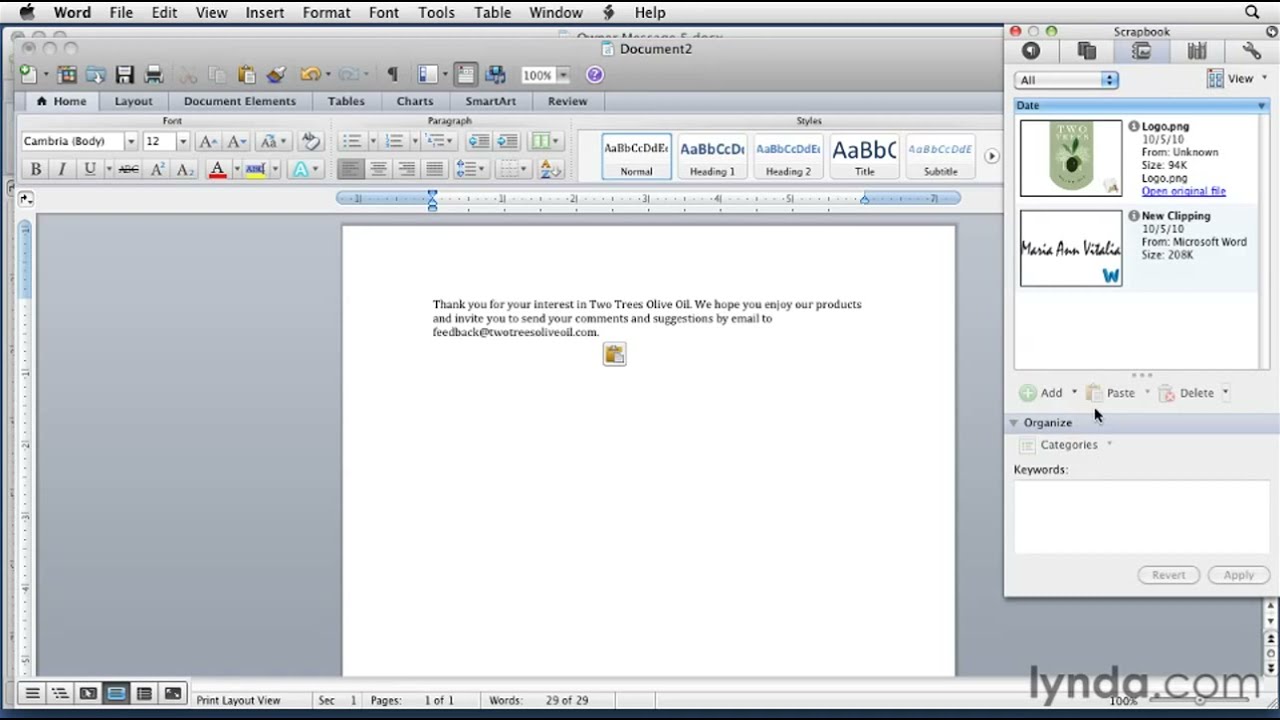This screenshot has height=720, width=1280.
Task: Click Open original file link
Action: click(x=1183, y=191)
